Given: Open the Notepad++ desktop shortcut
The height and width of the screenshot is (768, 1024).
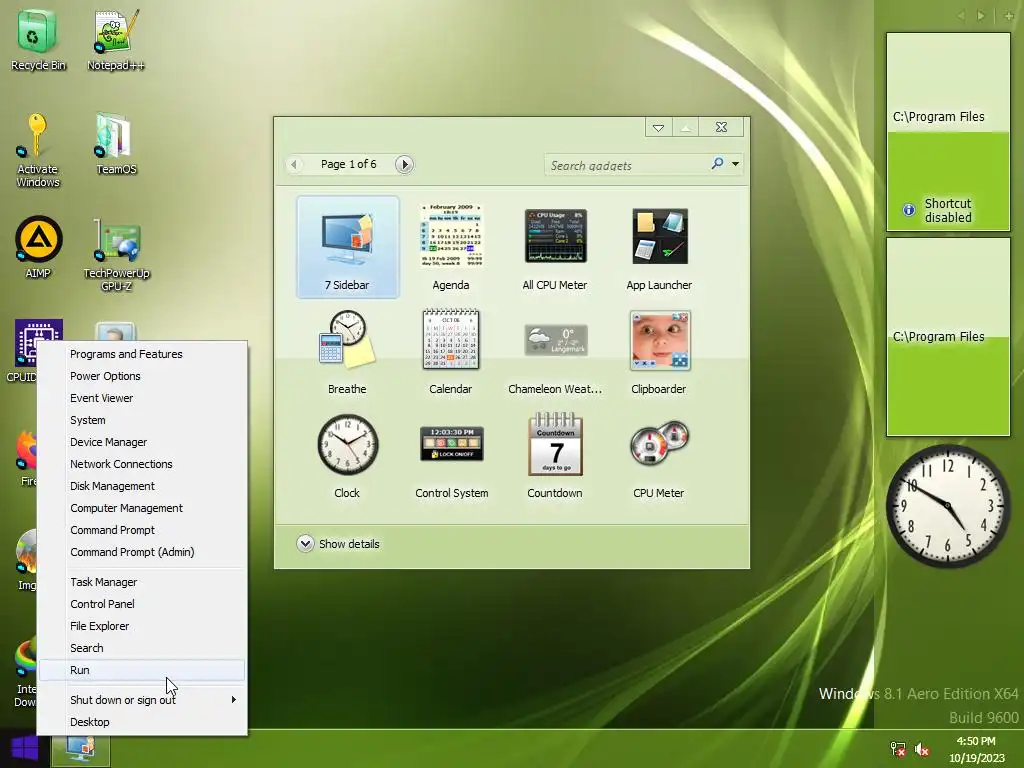Looking at the screenshot, I should tap(116, 39).
